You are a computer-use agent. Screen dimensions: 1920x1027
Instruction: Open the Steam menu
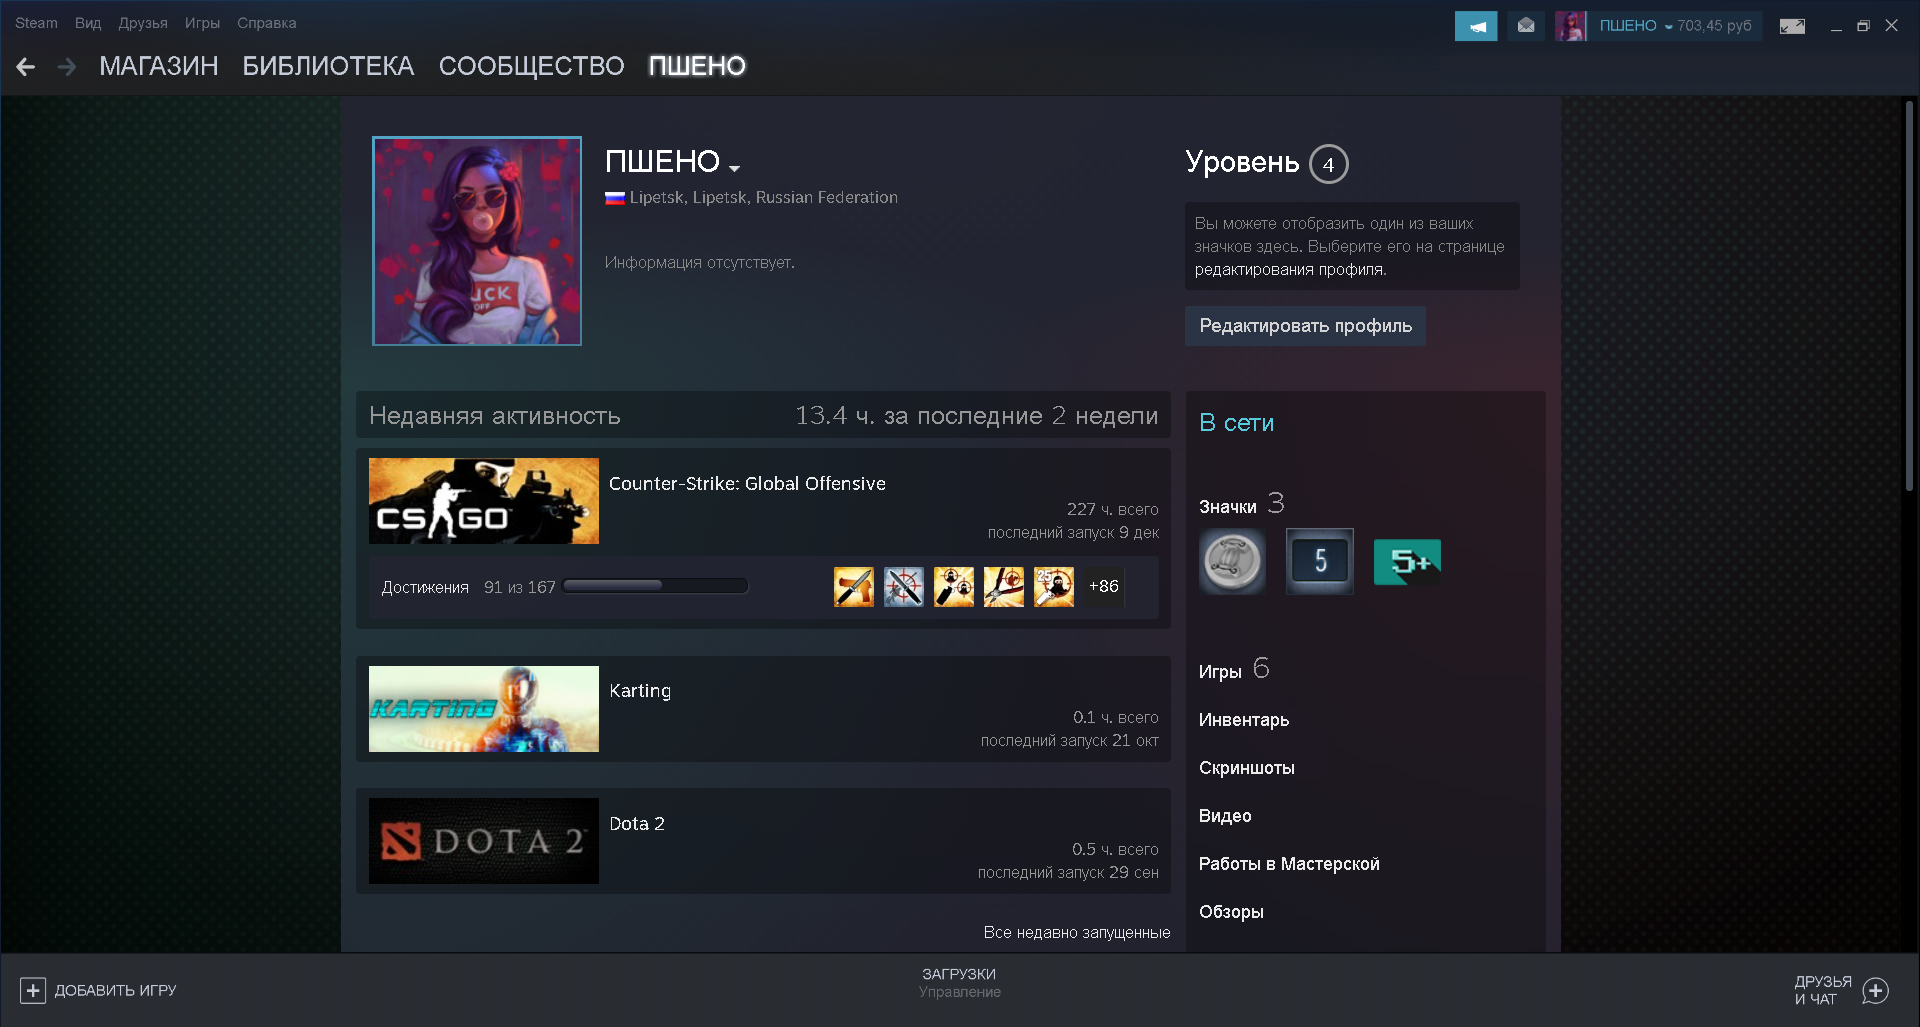point(36,23)
